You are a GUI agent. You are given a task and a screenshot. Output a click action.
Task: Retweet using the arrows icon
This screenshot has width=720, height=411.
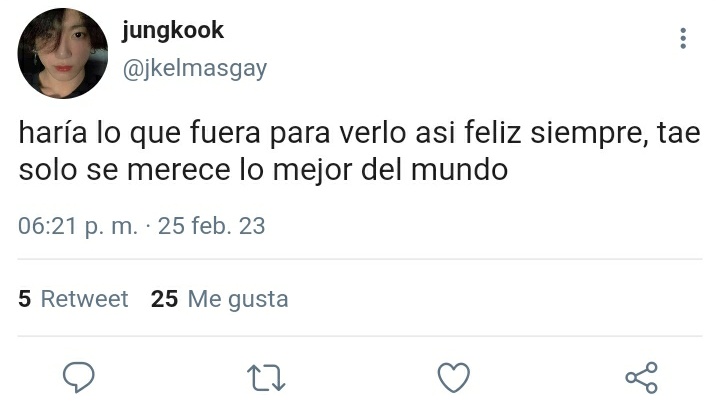(x=266, y=377)
